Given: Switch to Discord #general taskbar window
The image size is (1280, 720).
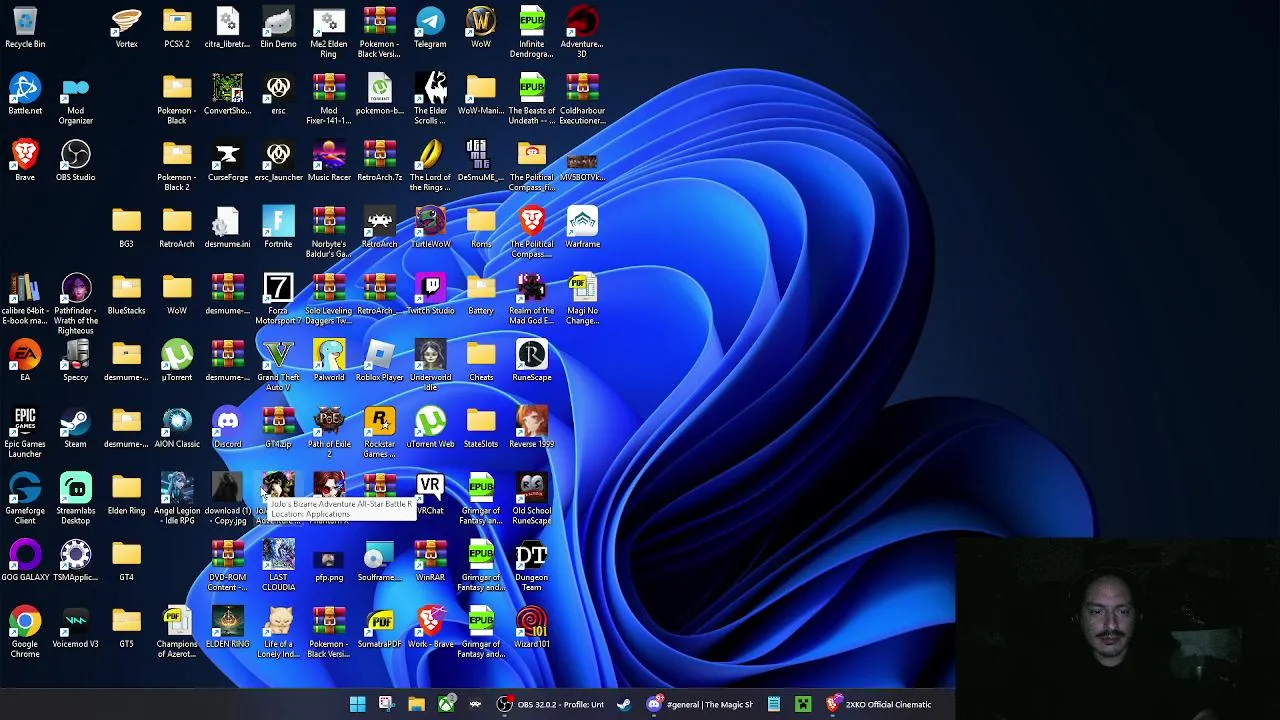Looking at the screenshot, I should click(699, 704).
